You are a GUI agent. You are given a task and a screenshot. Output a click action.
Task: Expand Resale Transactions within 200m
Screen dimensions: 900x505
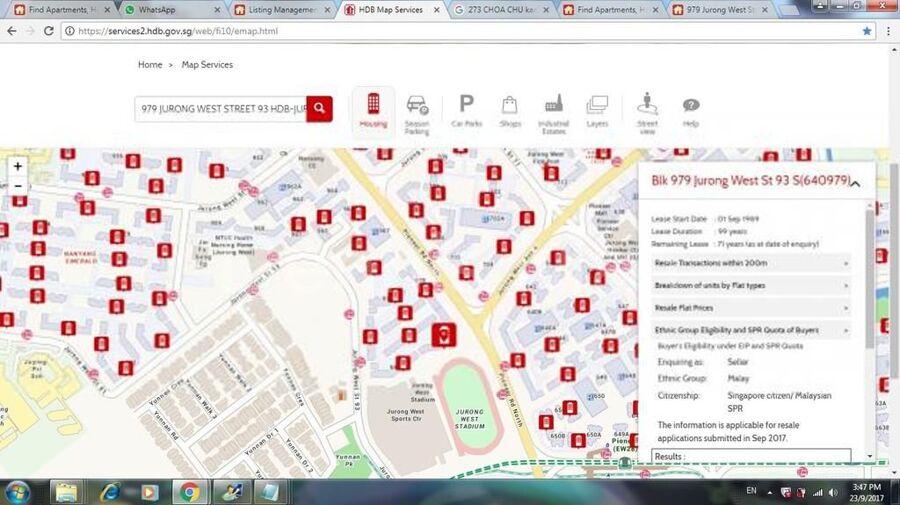pos(751,263)
